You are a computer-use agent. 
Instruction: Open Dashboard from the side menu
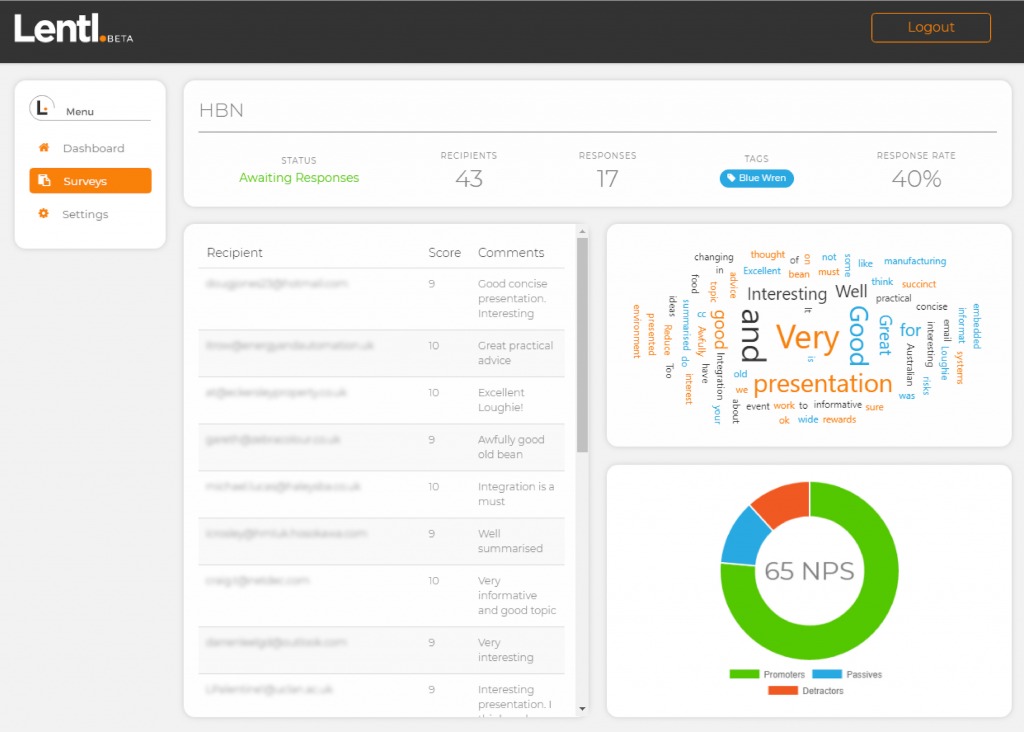(93, 148)
